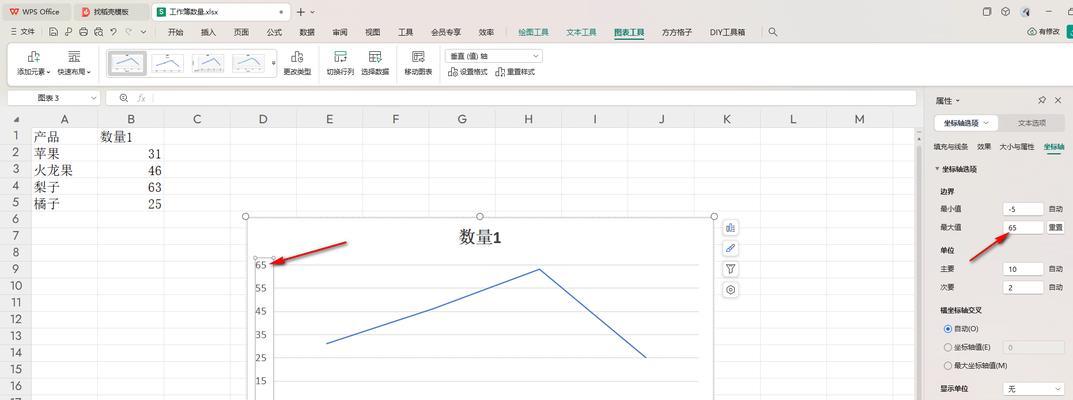Click 自动 button next to 次要
This screenshot has height=400, width=1073.
coord(1055,287)
